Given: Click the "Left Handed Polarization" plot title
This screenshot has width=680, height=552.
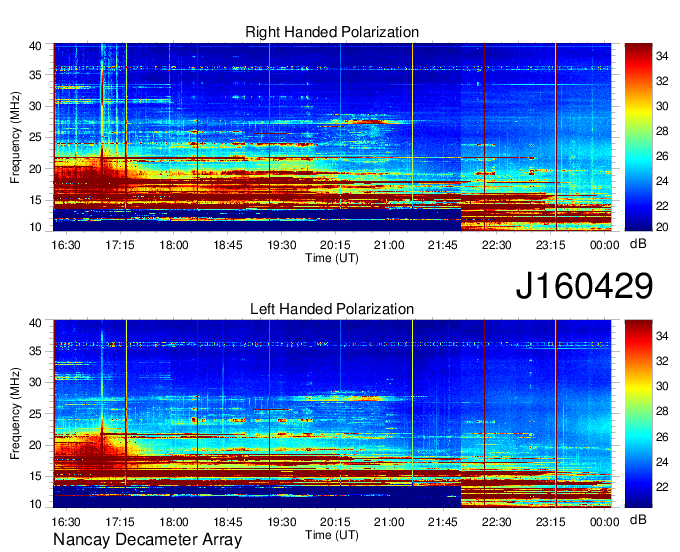Looking at the screenshot, I should 332,309.
